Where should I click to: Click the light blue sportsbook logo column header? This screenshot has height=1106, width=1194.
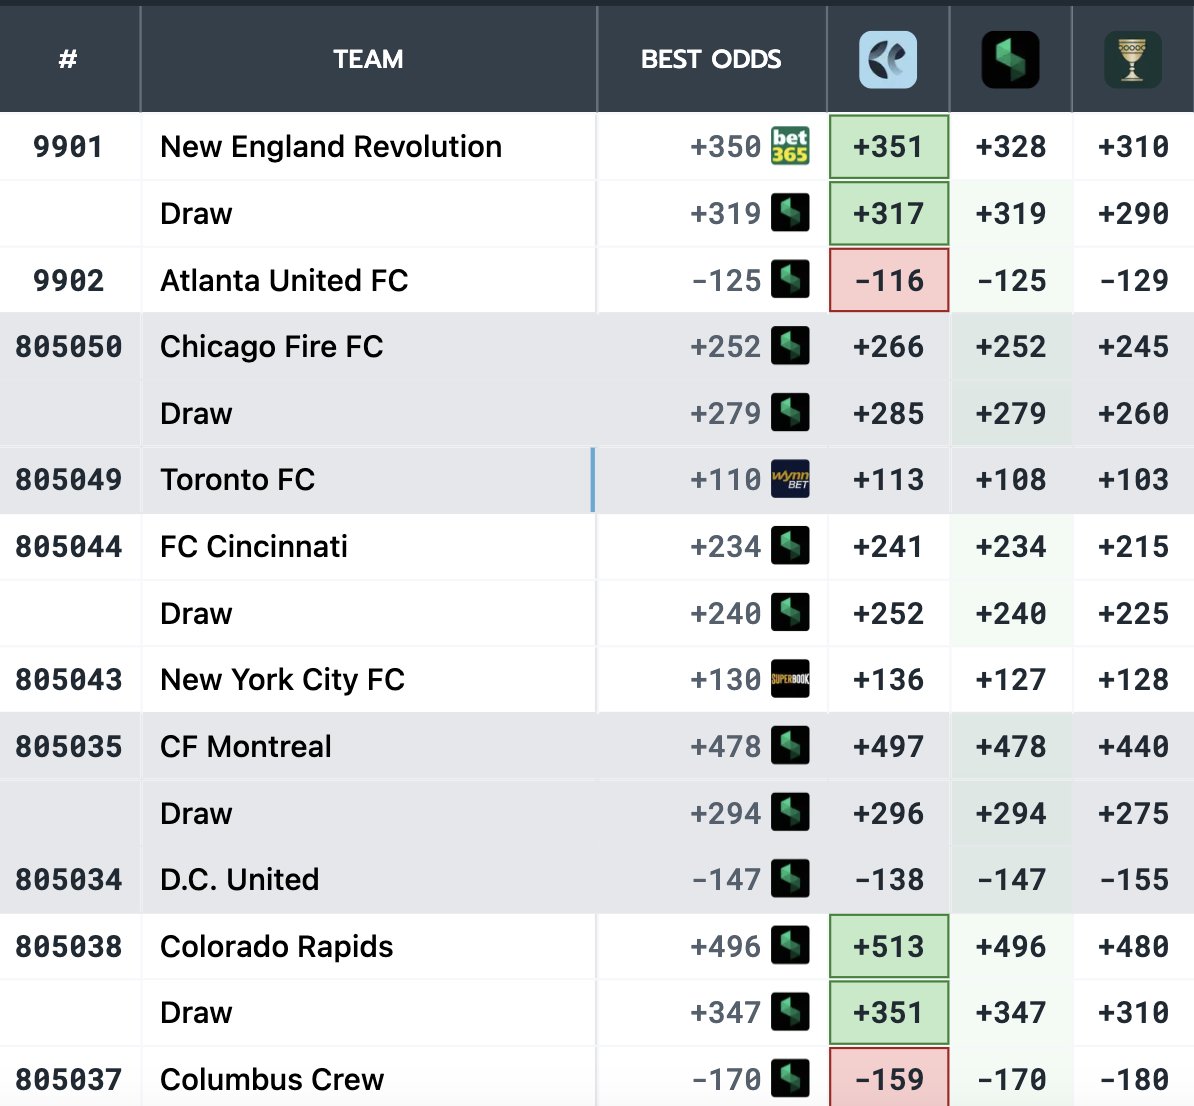click(888, 59)
